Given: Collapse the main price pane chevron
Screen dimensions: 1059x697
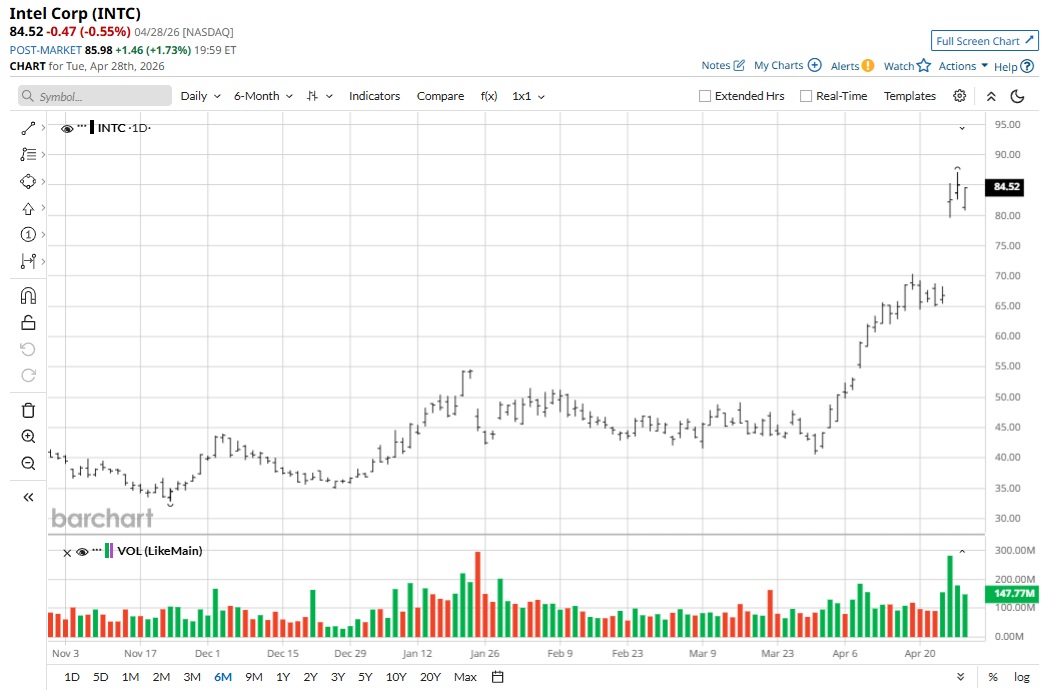Looking at the screenshot, I should (x=962, y=128).
